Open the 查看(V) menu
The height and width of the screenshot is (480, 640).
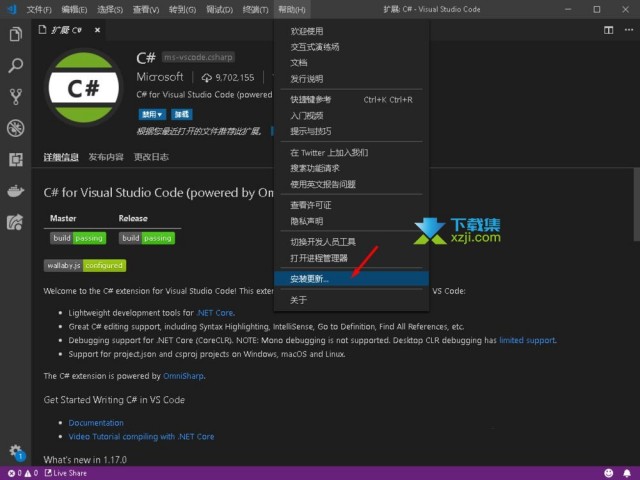tap(146, 9)
